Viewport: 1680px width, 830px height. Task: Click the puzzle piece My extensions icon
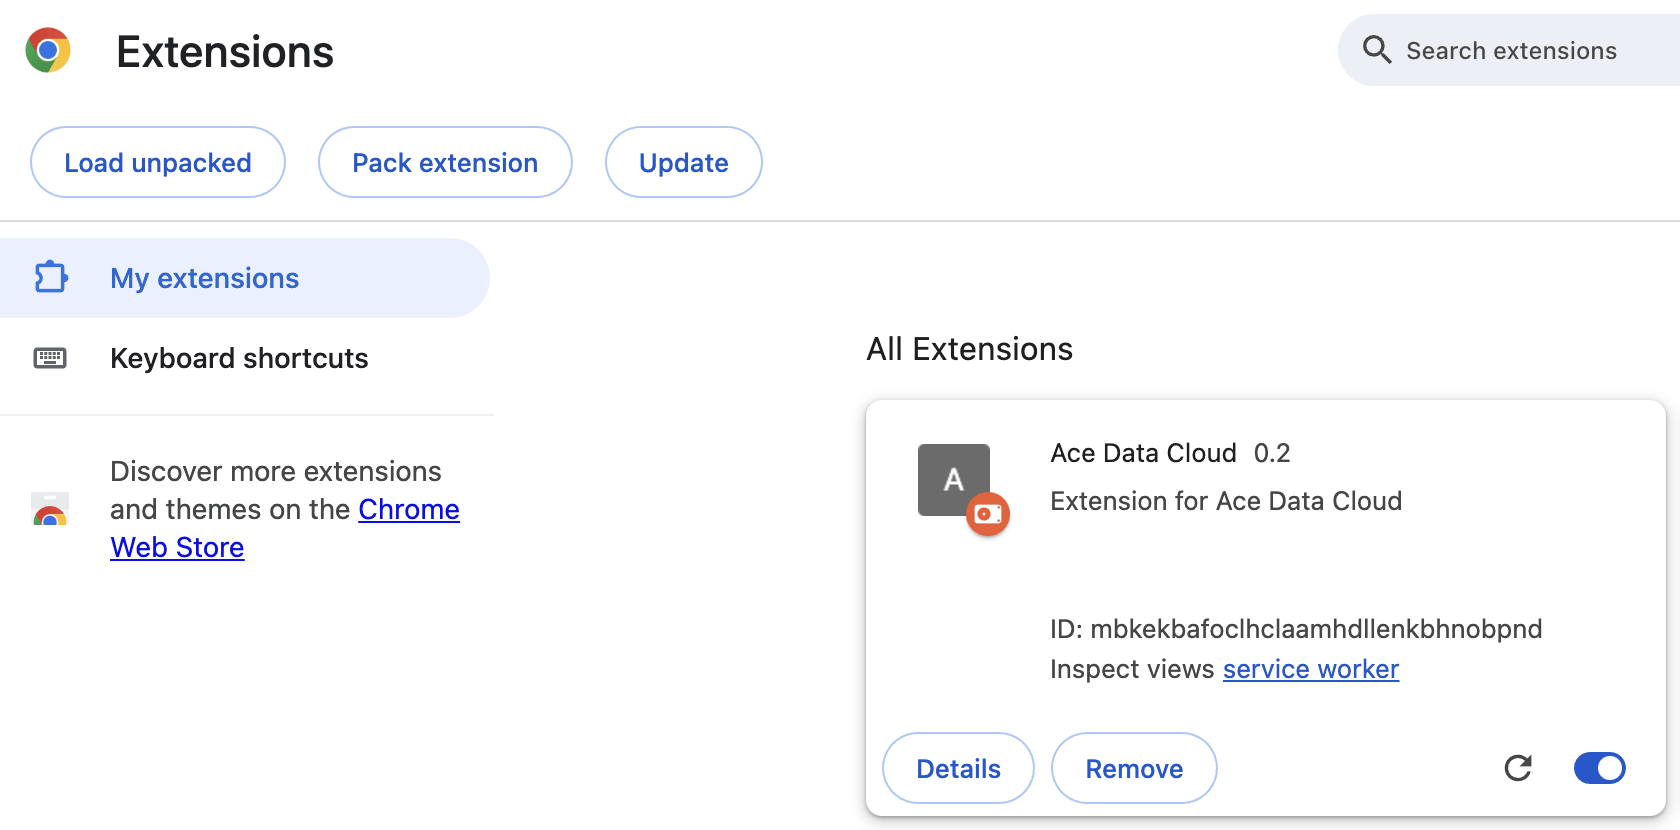pyautogui.click(x=51, y=277)
